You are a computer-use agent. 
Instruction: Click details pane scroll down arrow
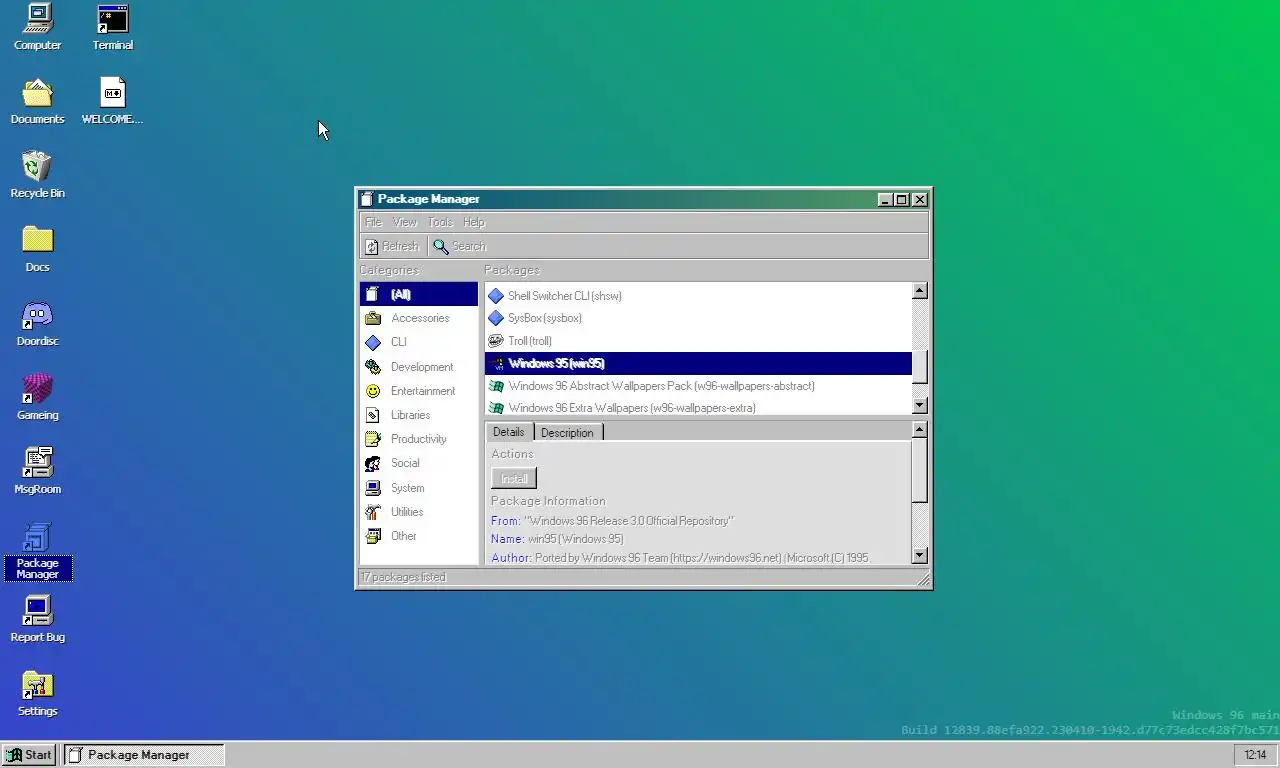920,555
